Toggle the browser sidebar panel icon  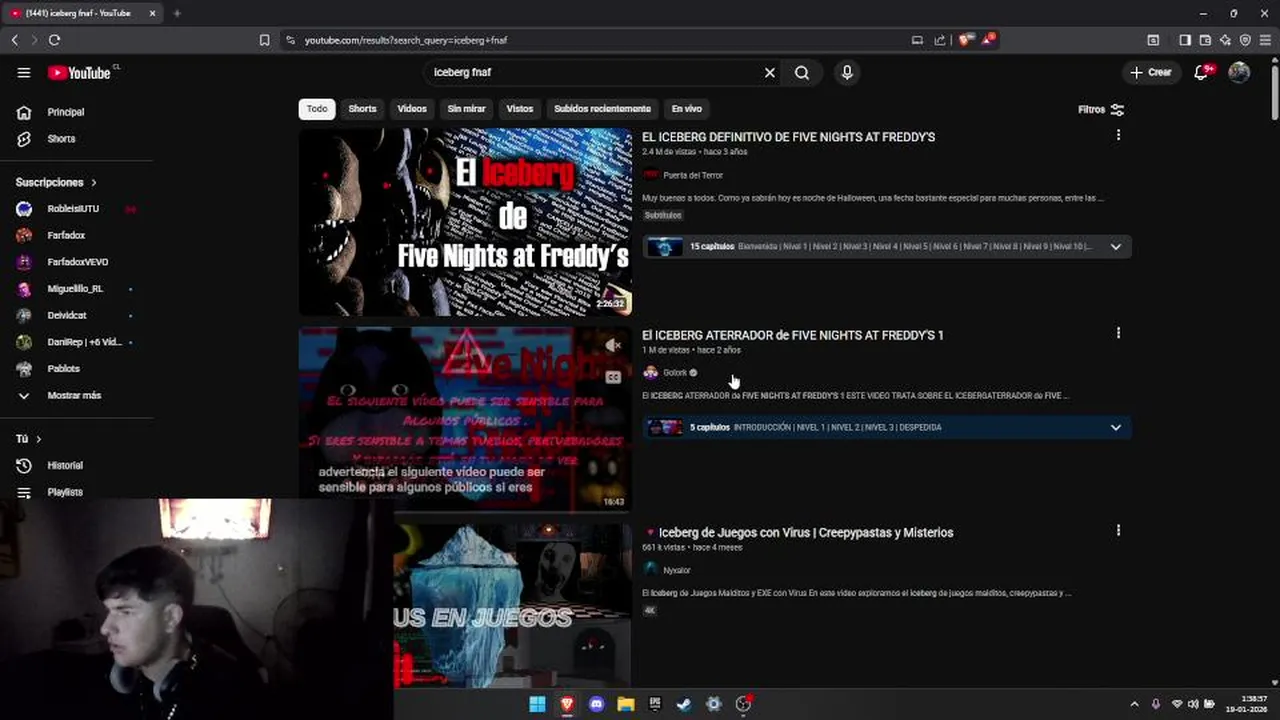click(1185, 40)
